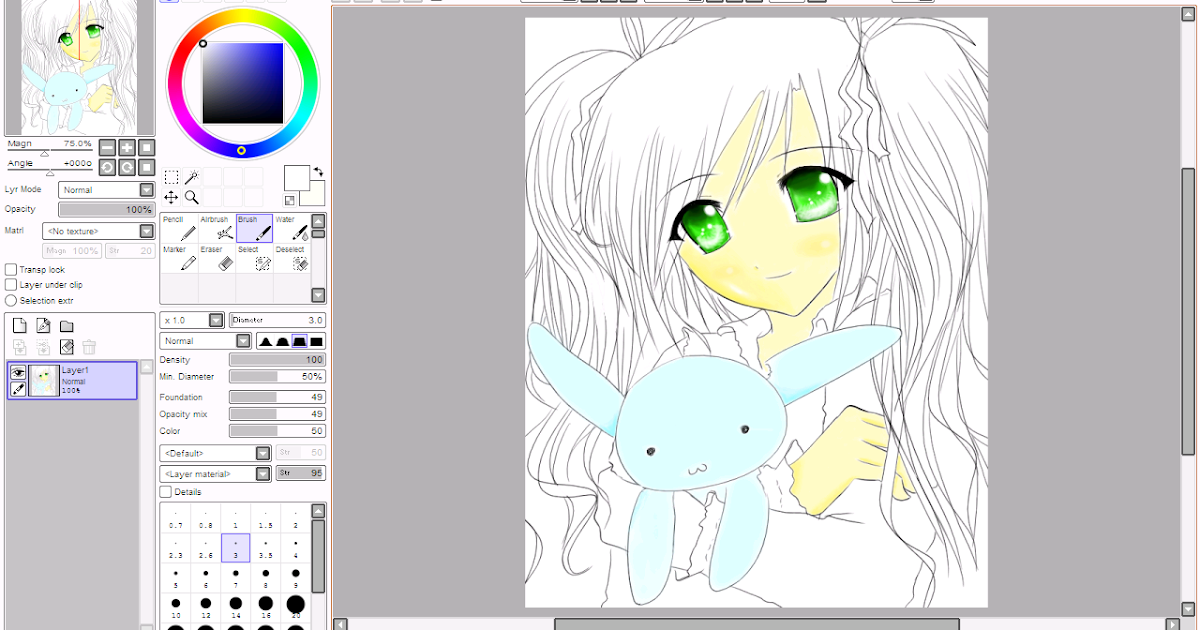Choose the 10 brush size preset
Image resolution: width=1200 pixels, height=630 pixels.
(175, 607)
